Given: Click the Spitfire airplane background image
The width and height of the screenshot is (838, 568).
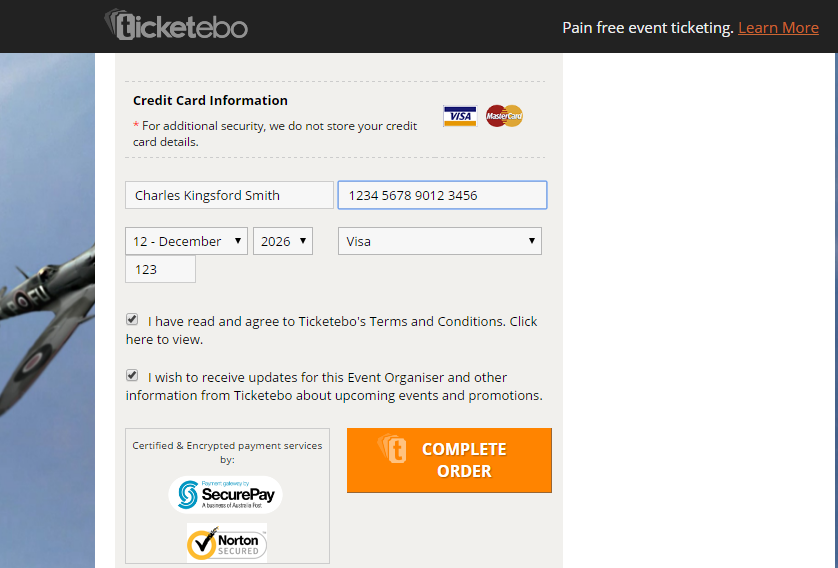Looking at the screenshot, I should pos(48,310).
